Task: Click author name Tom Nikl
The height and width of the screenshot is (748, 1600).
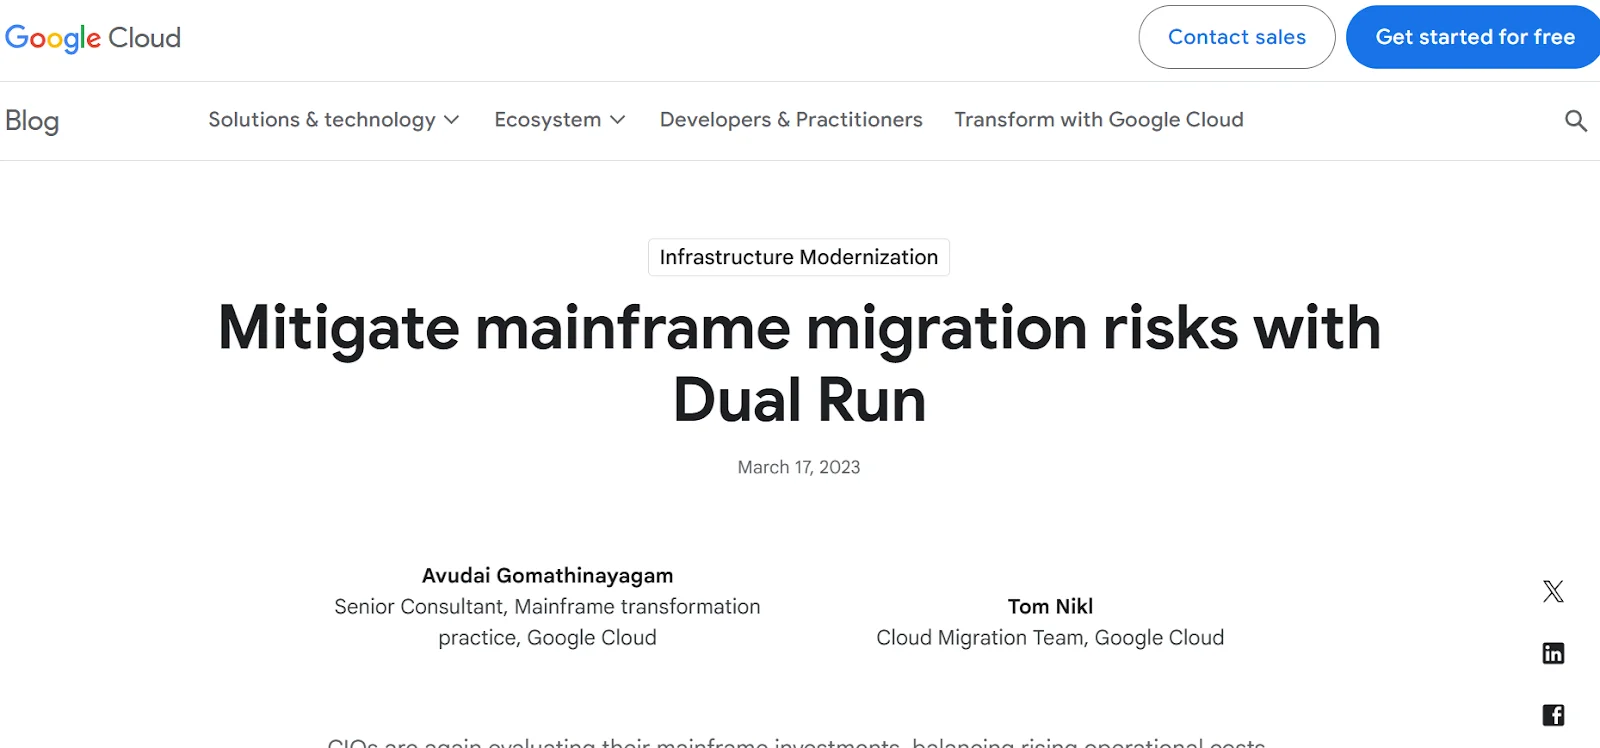Action: tap(1050, 607)
